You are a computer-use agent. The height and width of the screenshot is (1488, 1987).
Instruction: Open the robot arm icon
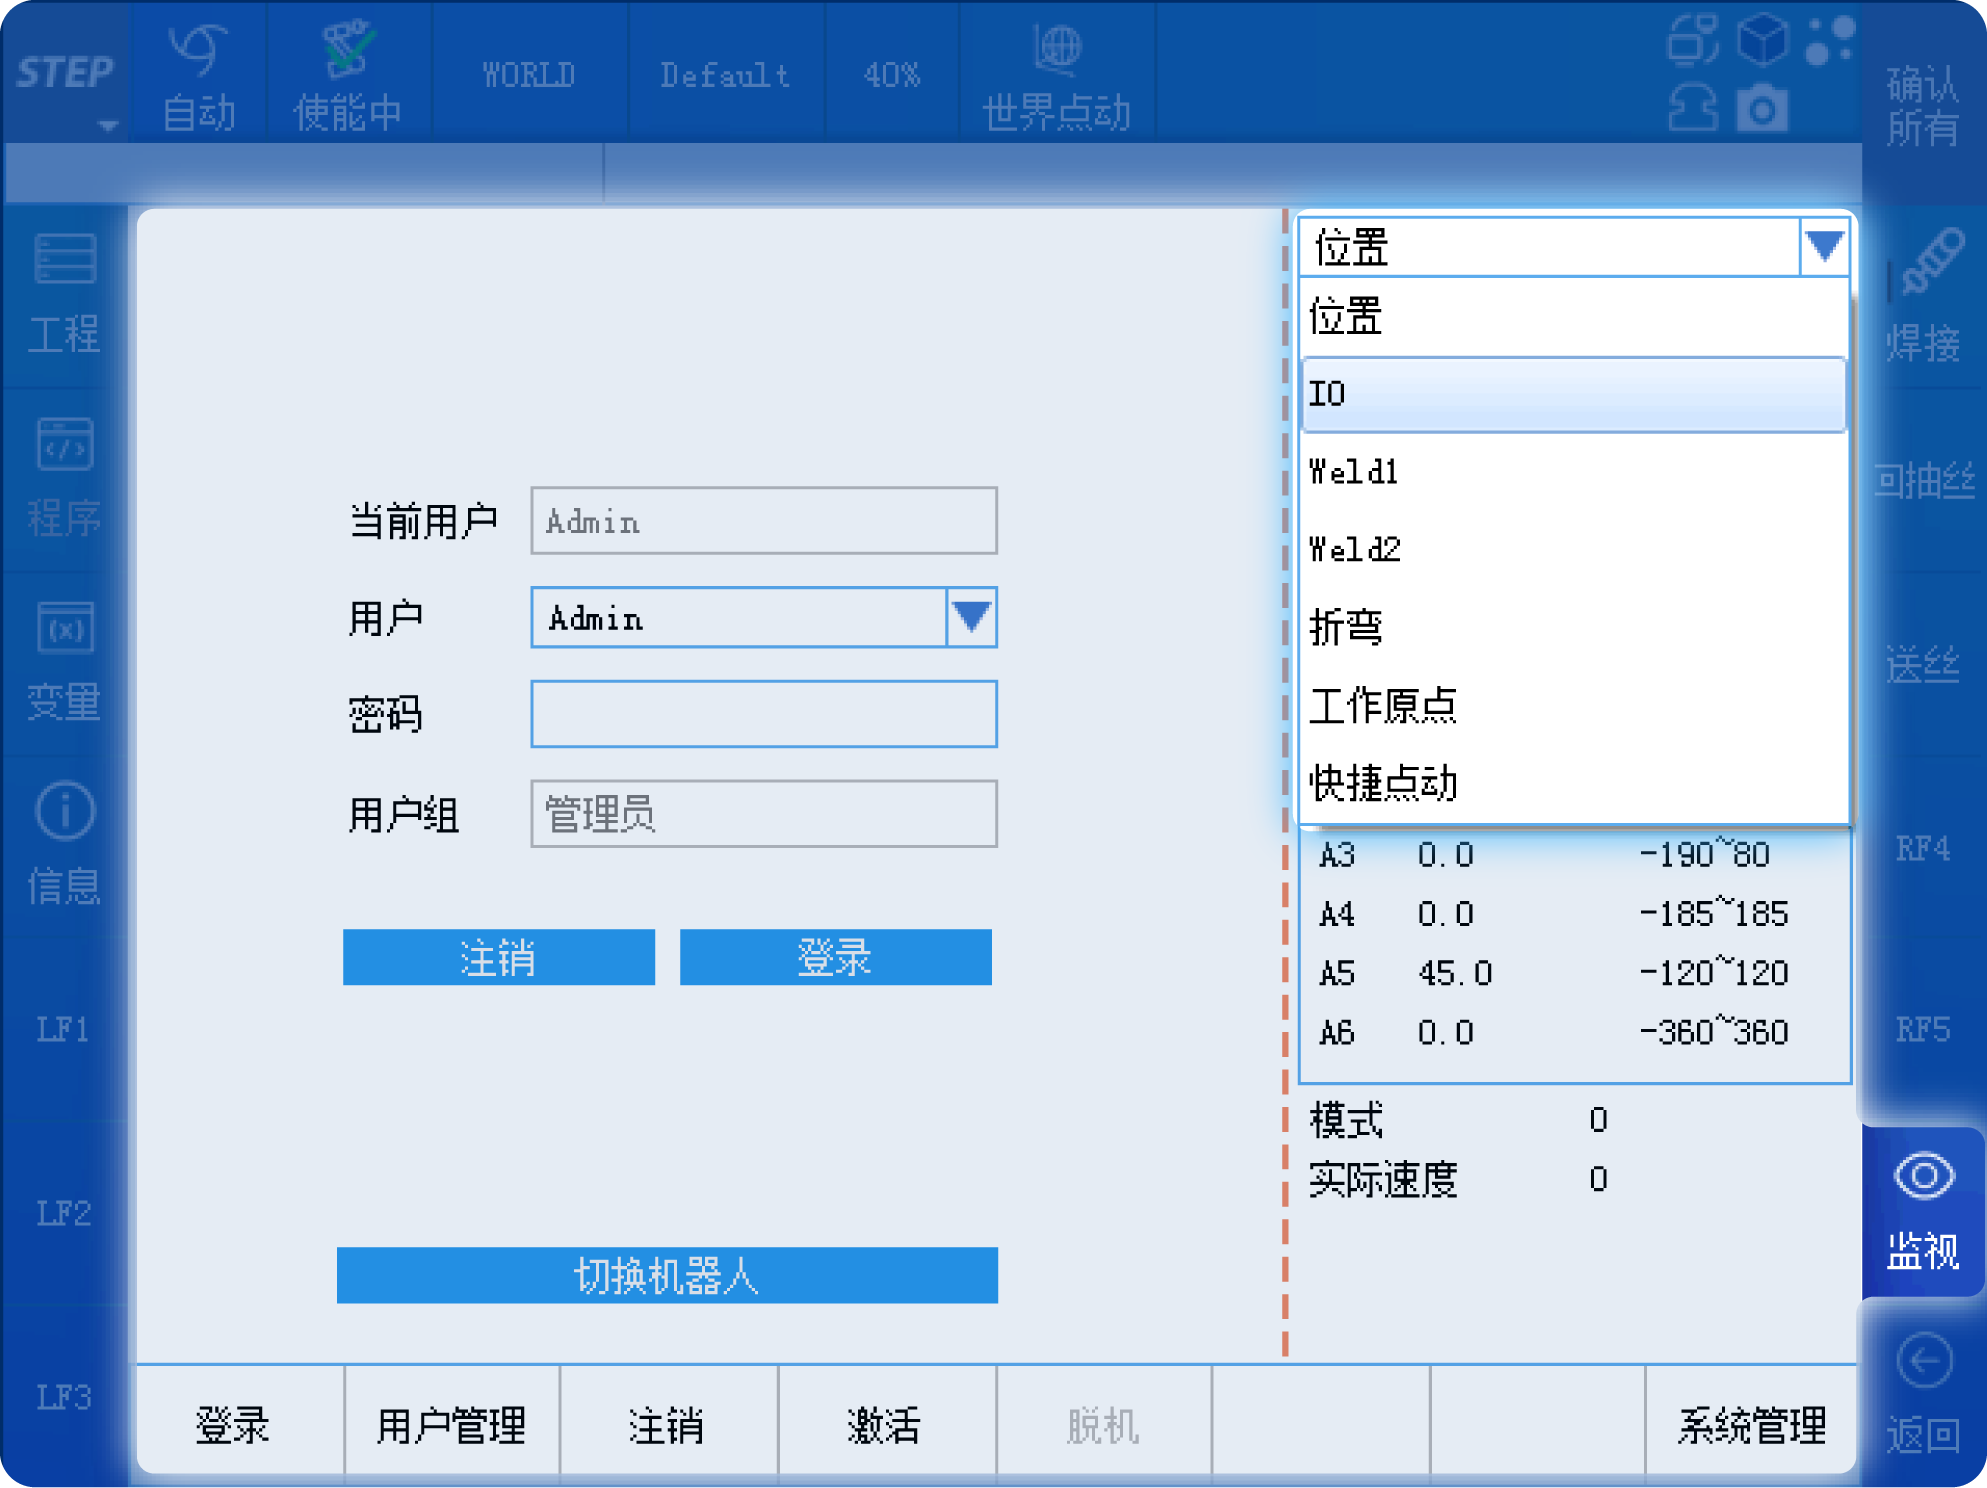(1692, 107)
